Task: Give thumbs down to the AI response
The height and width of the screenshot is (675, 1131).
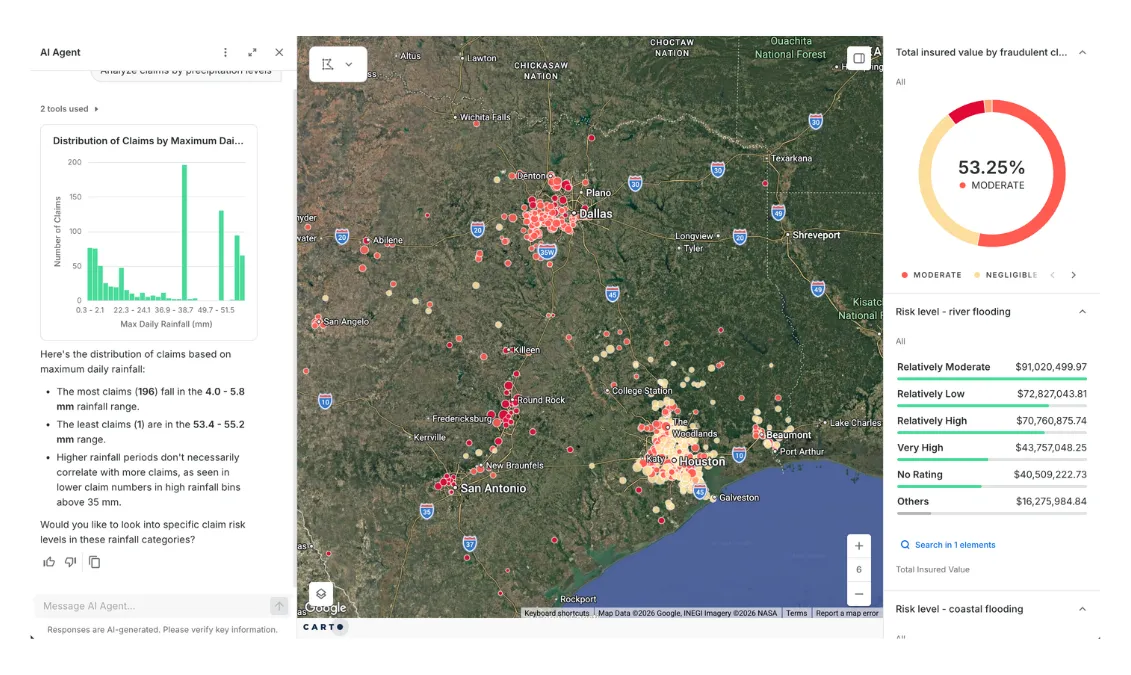Action: click(x=71, y=562)
